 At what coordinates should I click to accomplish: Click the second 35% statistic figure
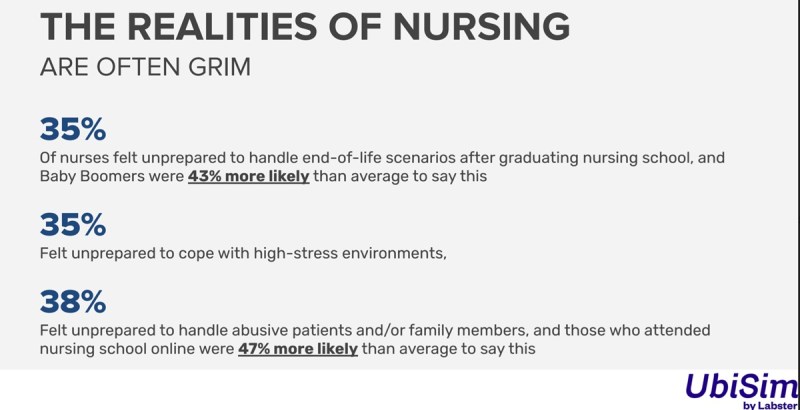73,225
